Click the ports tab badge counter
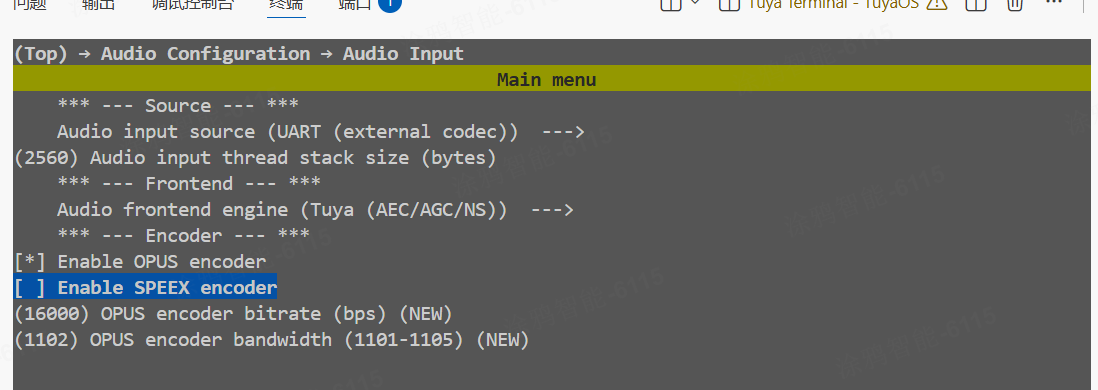This screenshot has height=390, width=1098. 389,4
